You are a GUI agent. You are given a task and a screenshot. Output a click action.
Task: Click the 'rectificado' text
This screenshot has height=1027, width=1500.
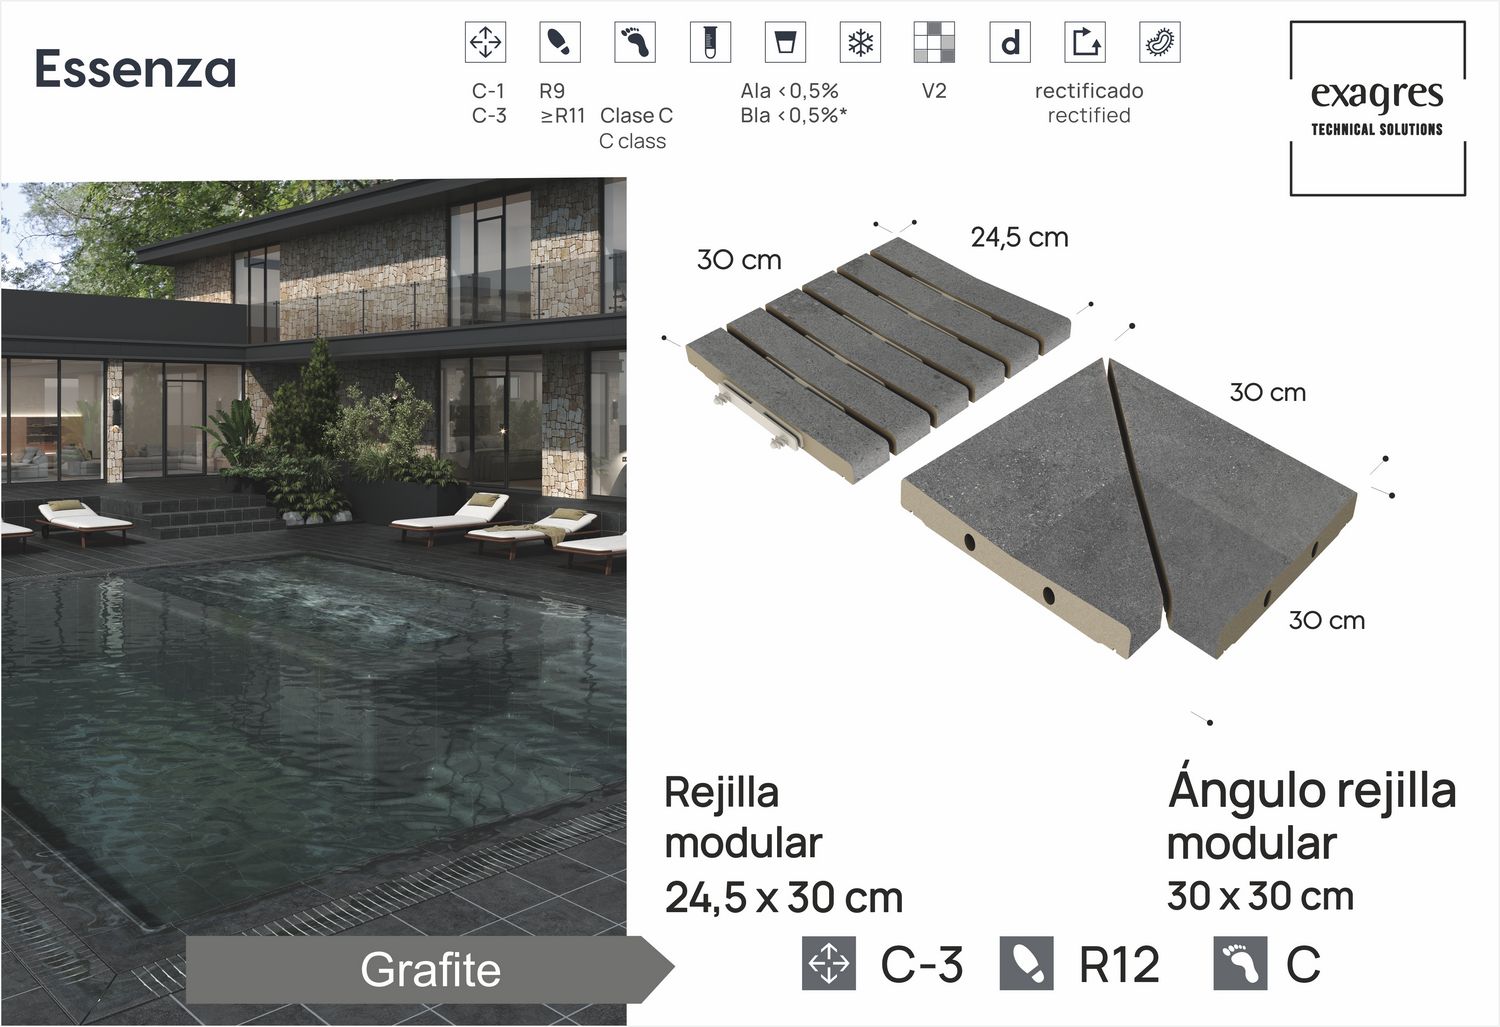1089,91
